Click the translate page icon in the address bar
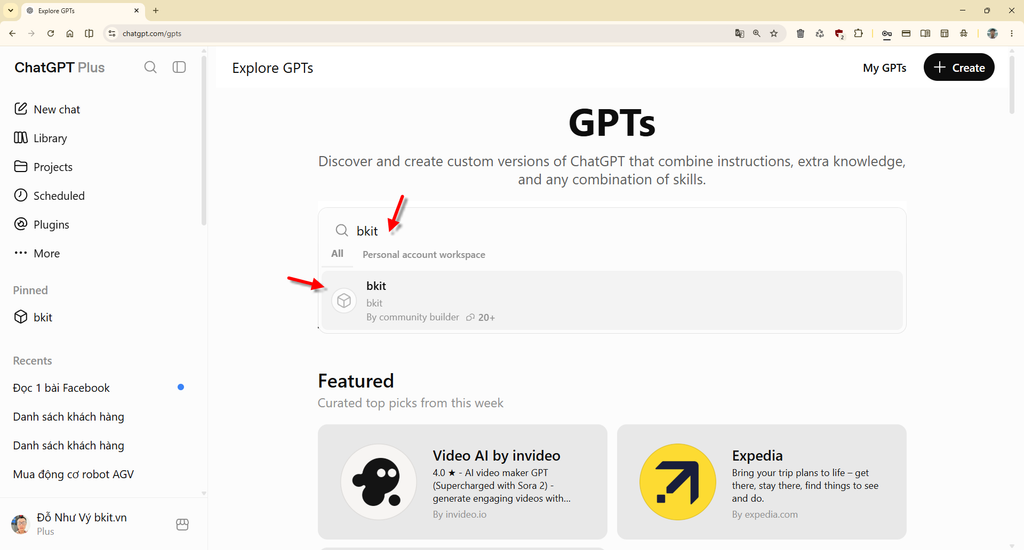This screenshot has width=1024, height=550. [x=739, y=33]
